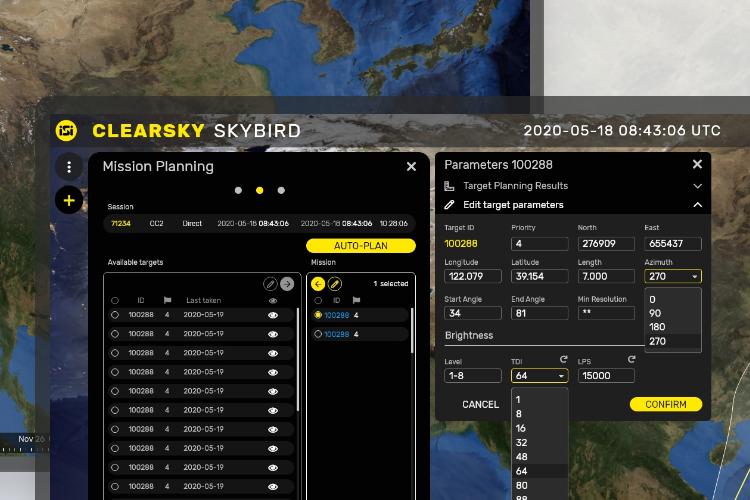The width and height of the screenshot is (750, 500).
Task: Click the AUTO-PLAN button
Action: [x=361, y=245]
